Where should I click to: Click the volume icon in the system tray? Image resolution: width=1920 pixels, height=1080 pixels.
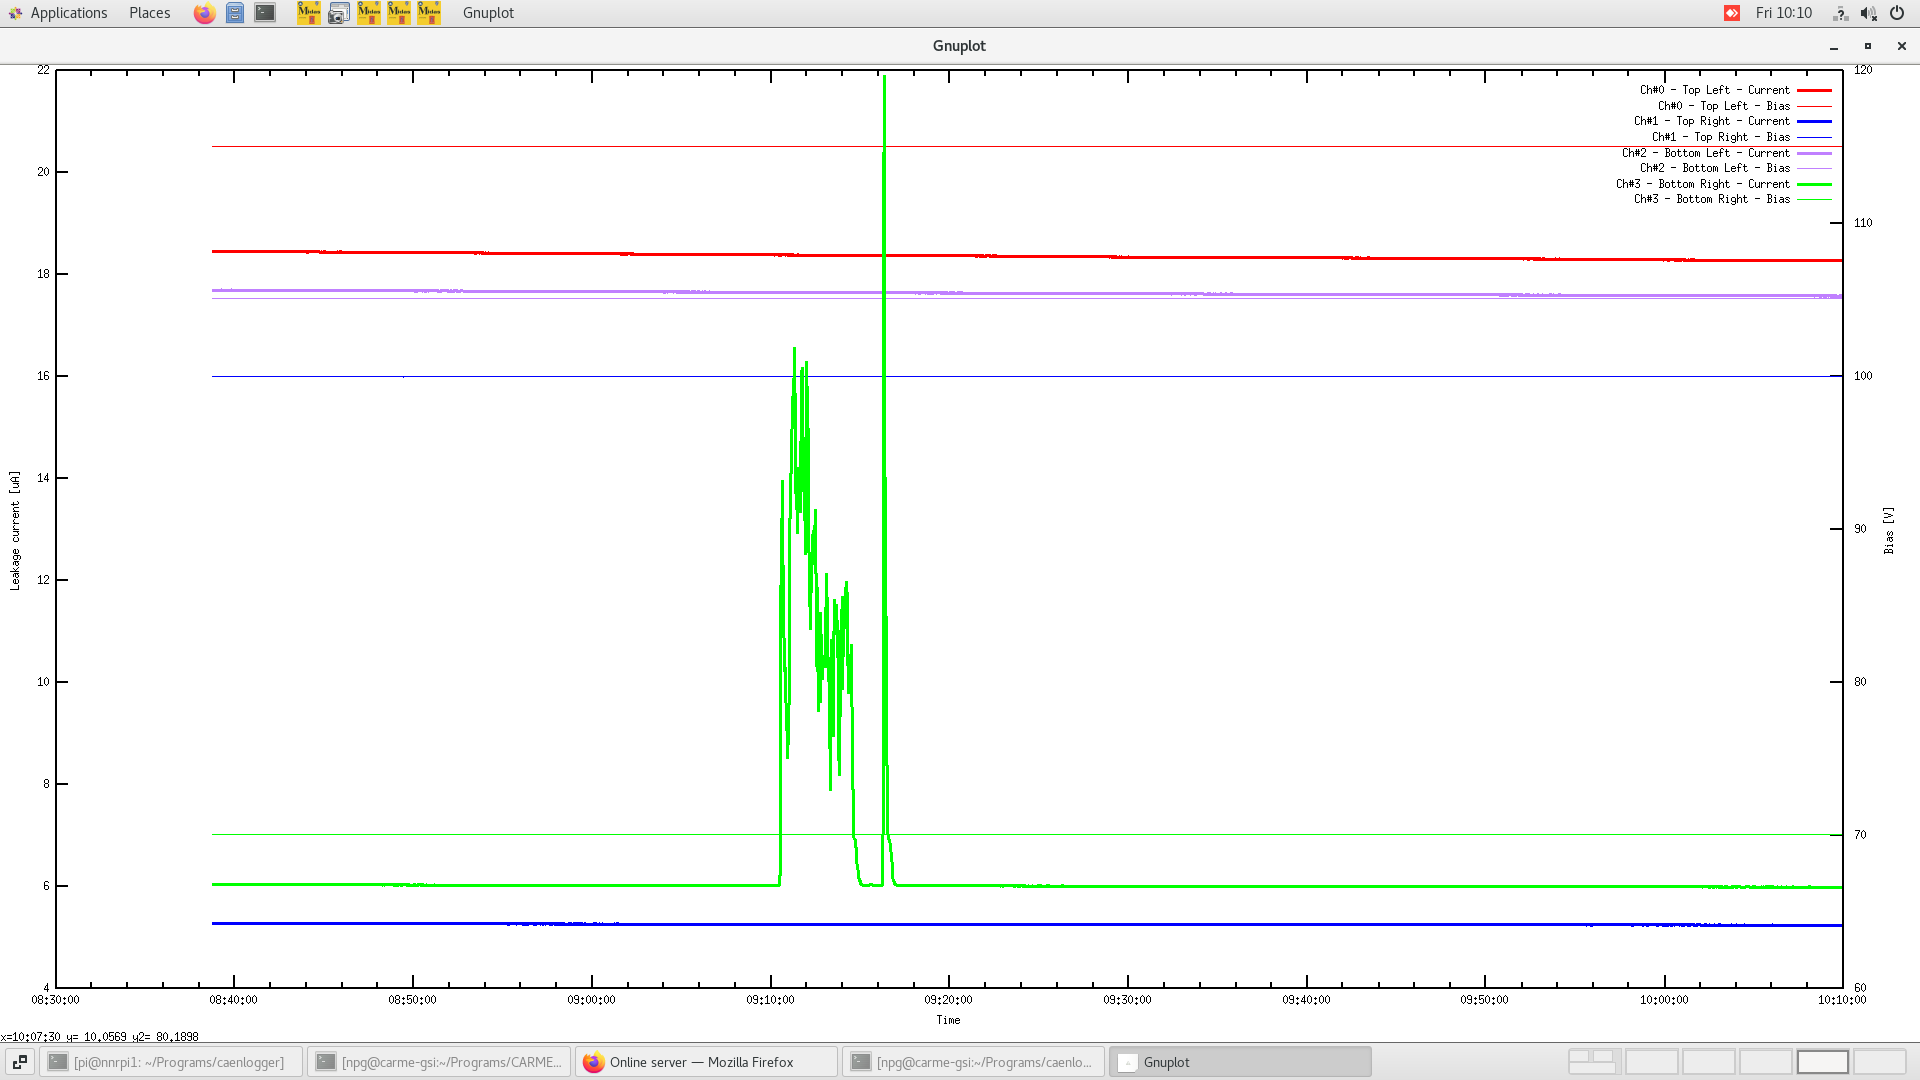pyautogui.click(x=1868, y=13)
